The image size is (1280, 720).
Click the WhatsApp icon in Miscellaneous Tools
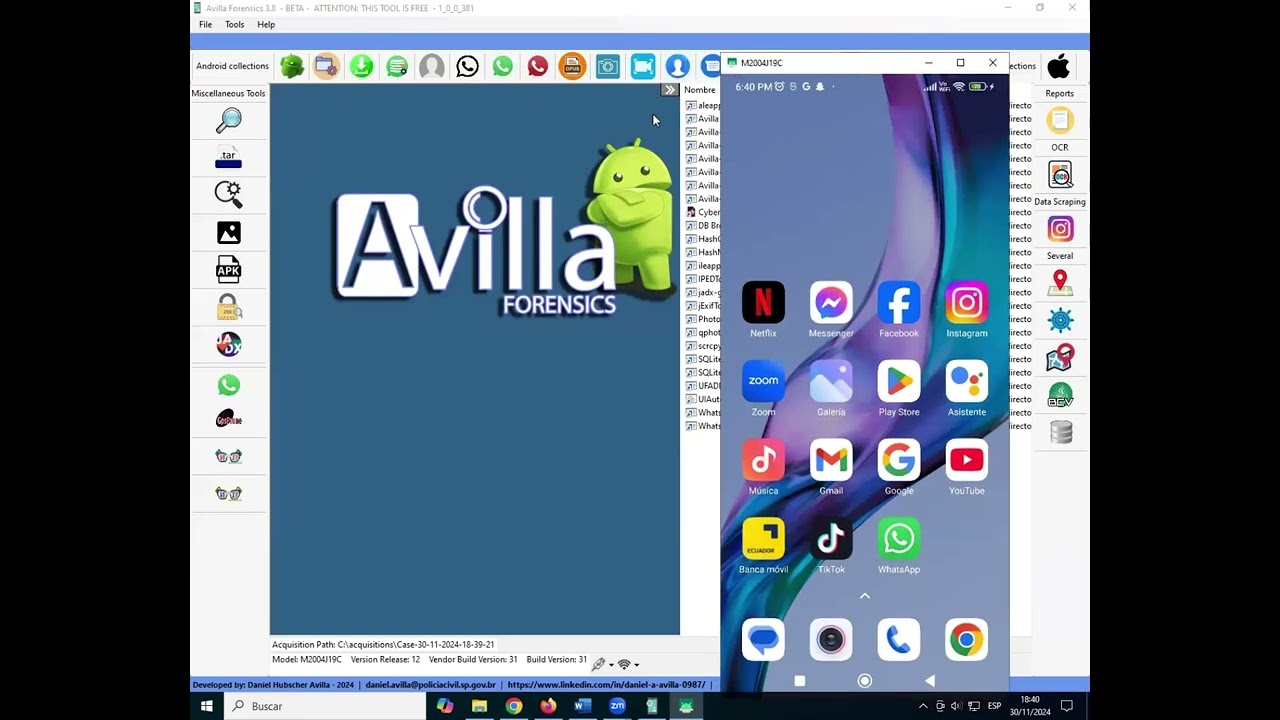point(229,385)
